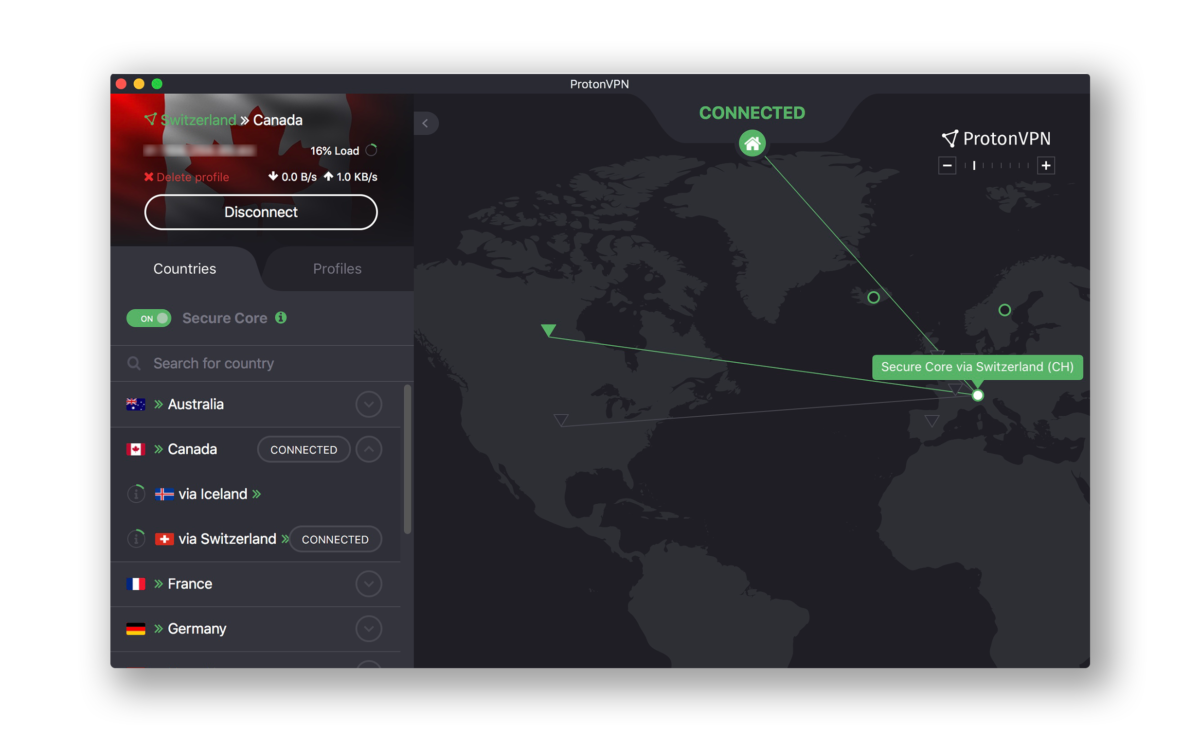Click the Secure Core label
Viewport: 1200px width, 743px height.
coord(225,318)
